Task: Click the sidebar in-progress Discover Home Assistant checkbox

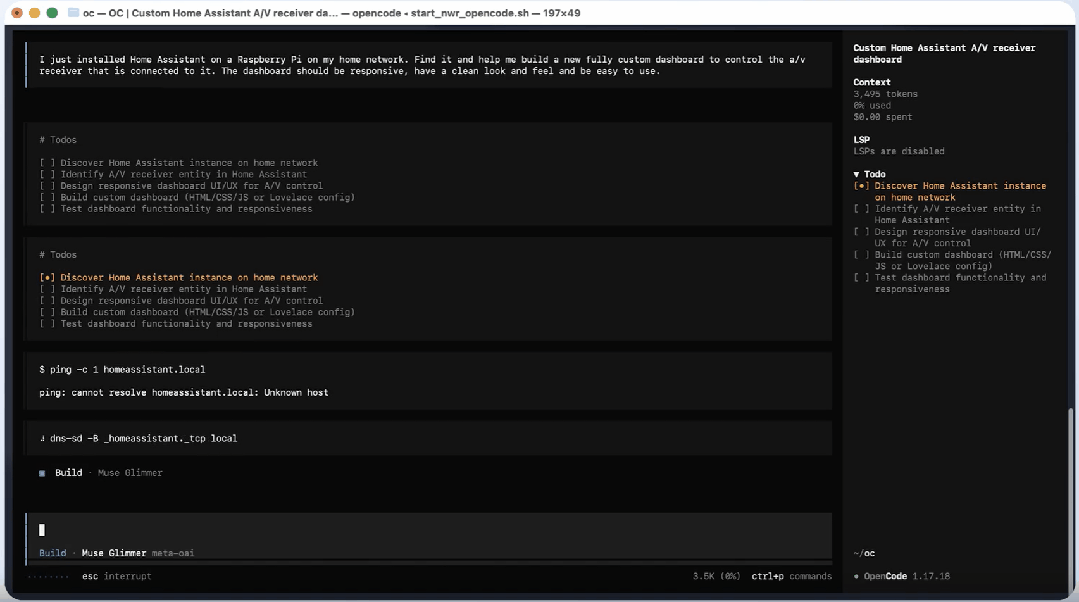Action: (x=861, y=186)
